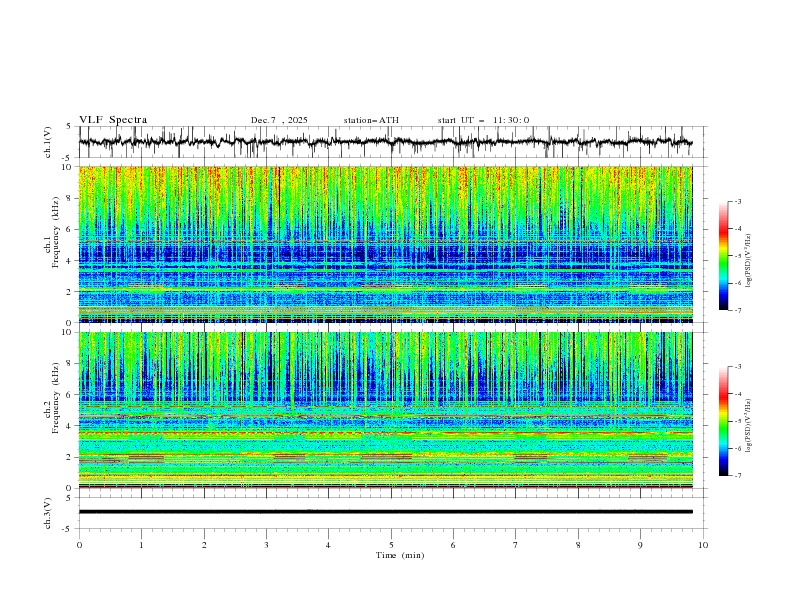Click inside the ch.2 spectrogram panel
The image size is (792, 612).
coord(385,410)
